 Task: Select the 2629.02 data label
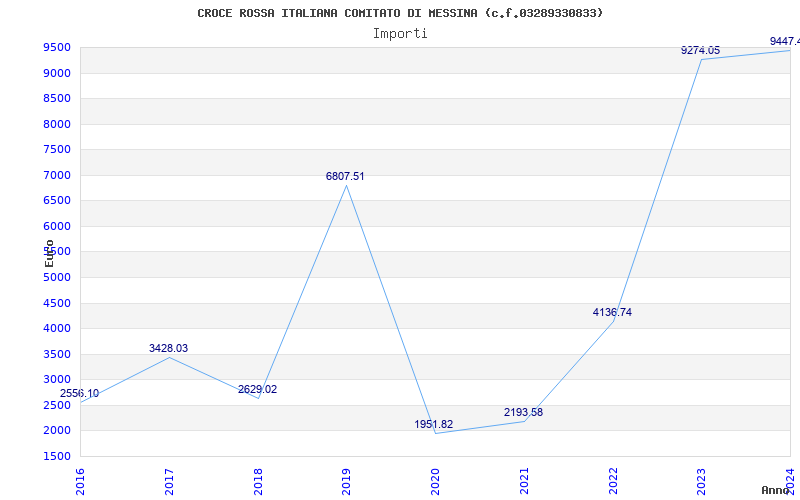pos(258,389)
